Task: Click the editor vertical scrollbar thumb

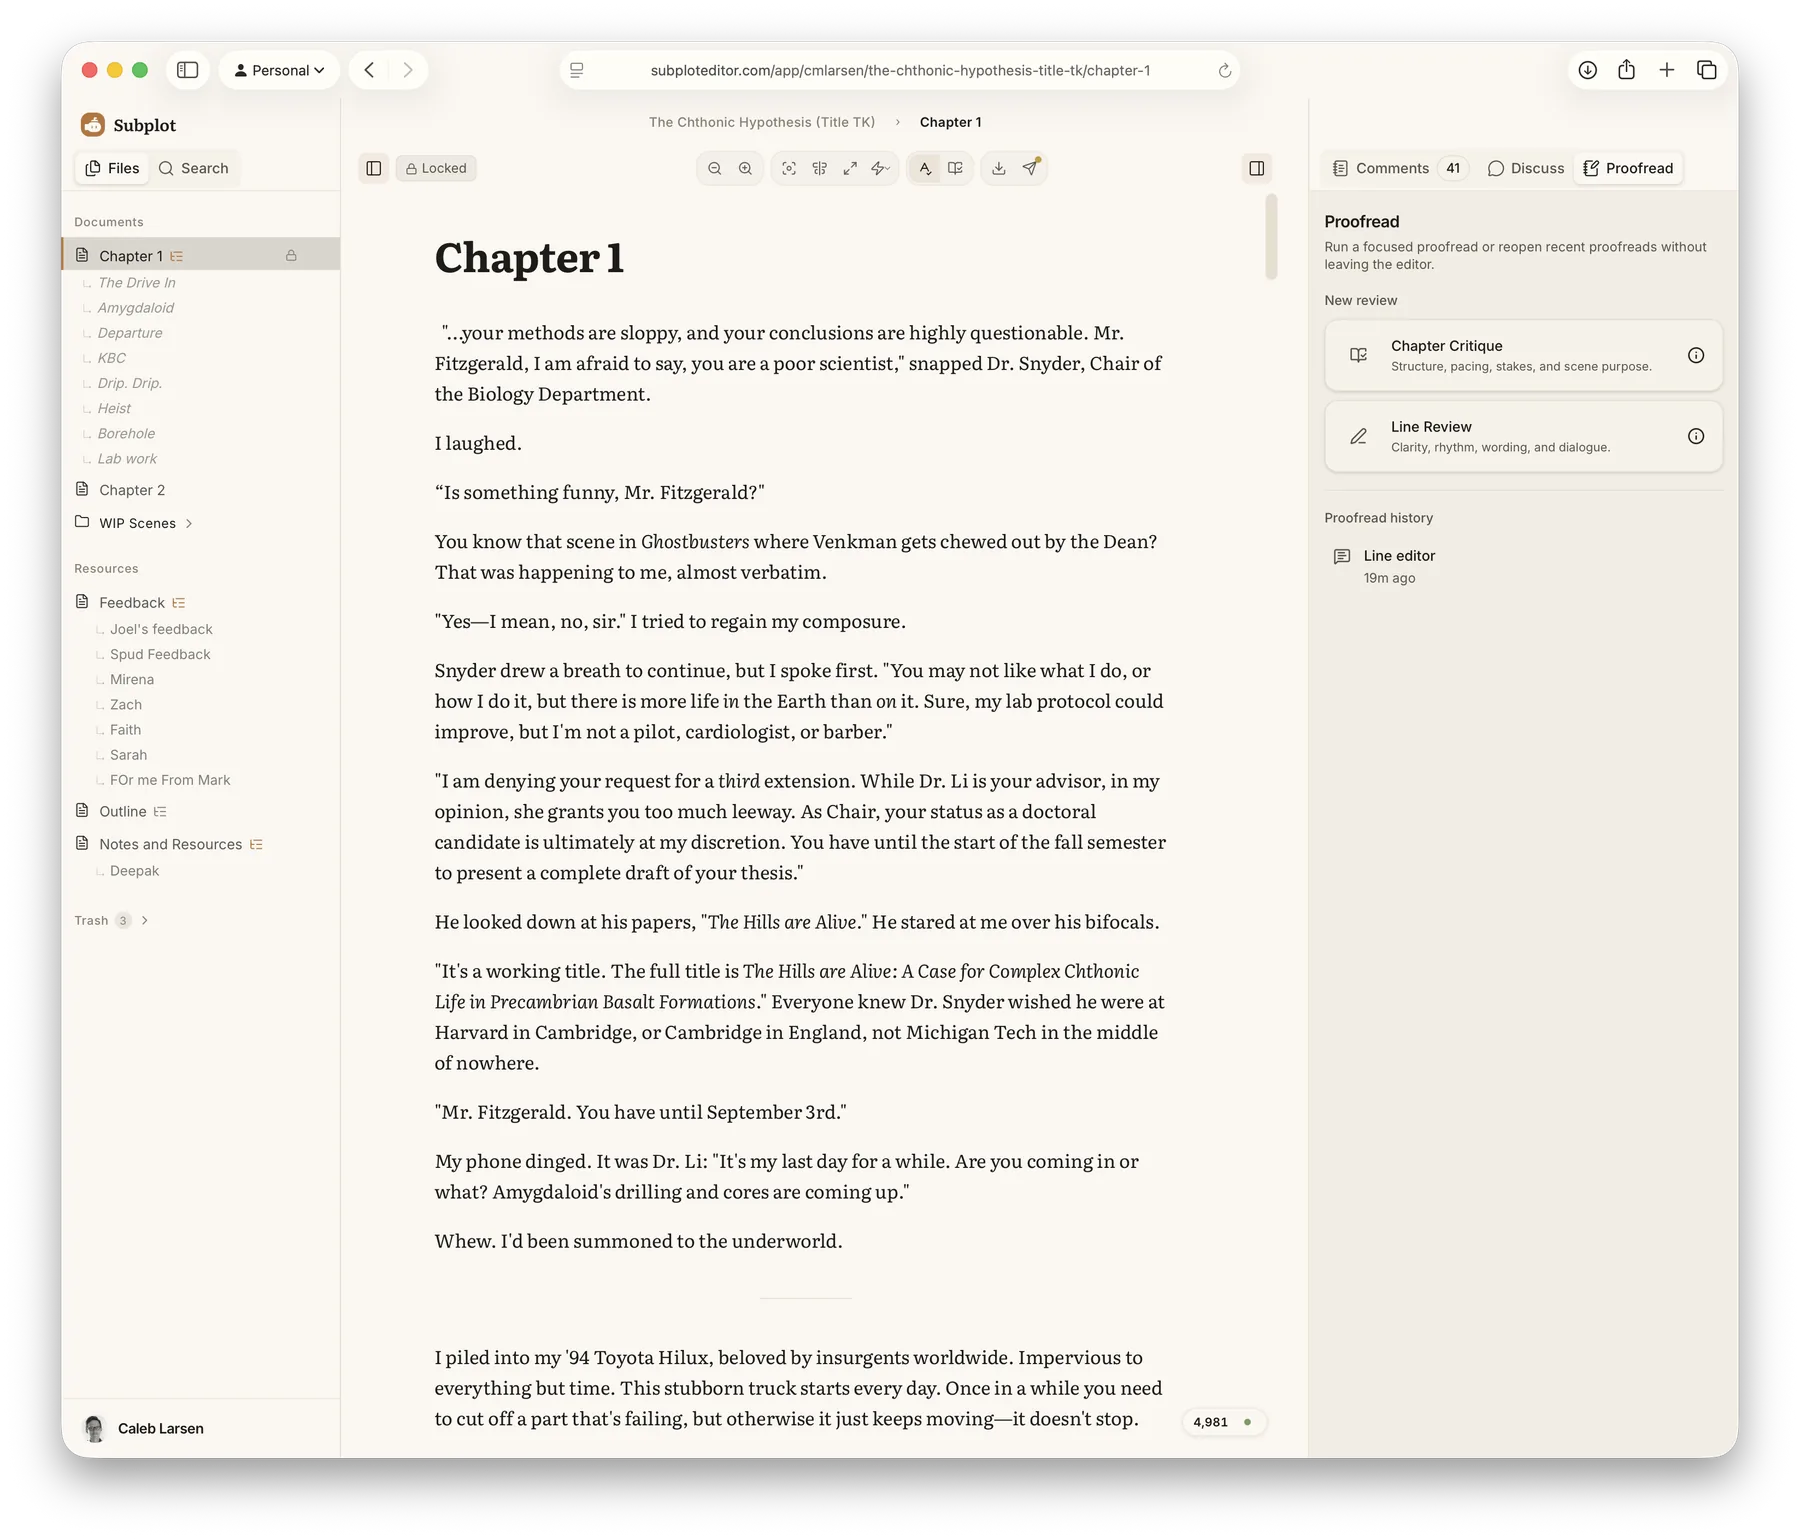Action: click(1271, 237)
